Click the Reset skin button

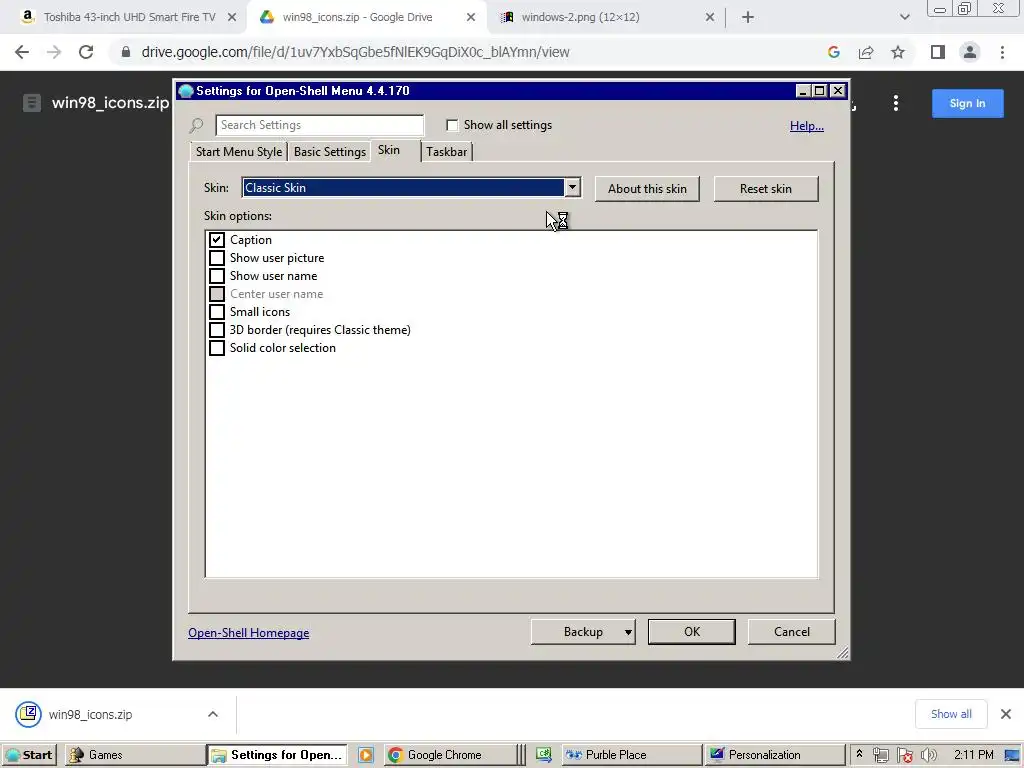[765, 189]
